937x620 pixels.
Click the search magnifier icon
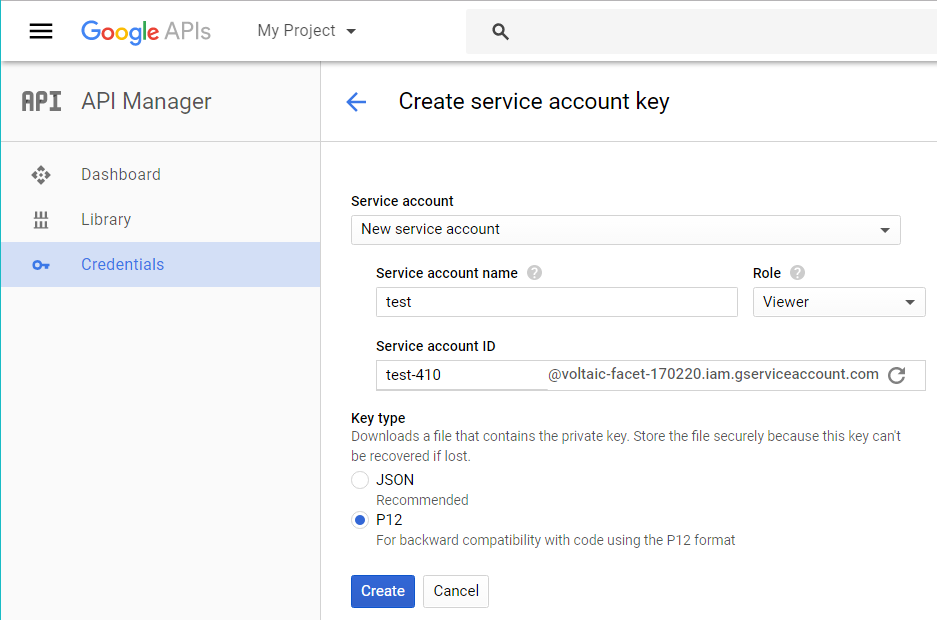(501, 32)
